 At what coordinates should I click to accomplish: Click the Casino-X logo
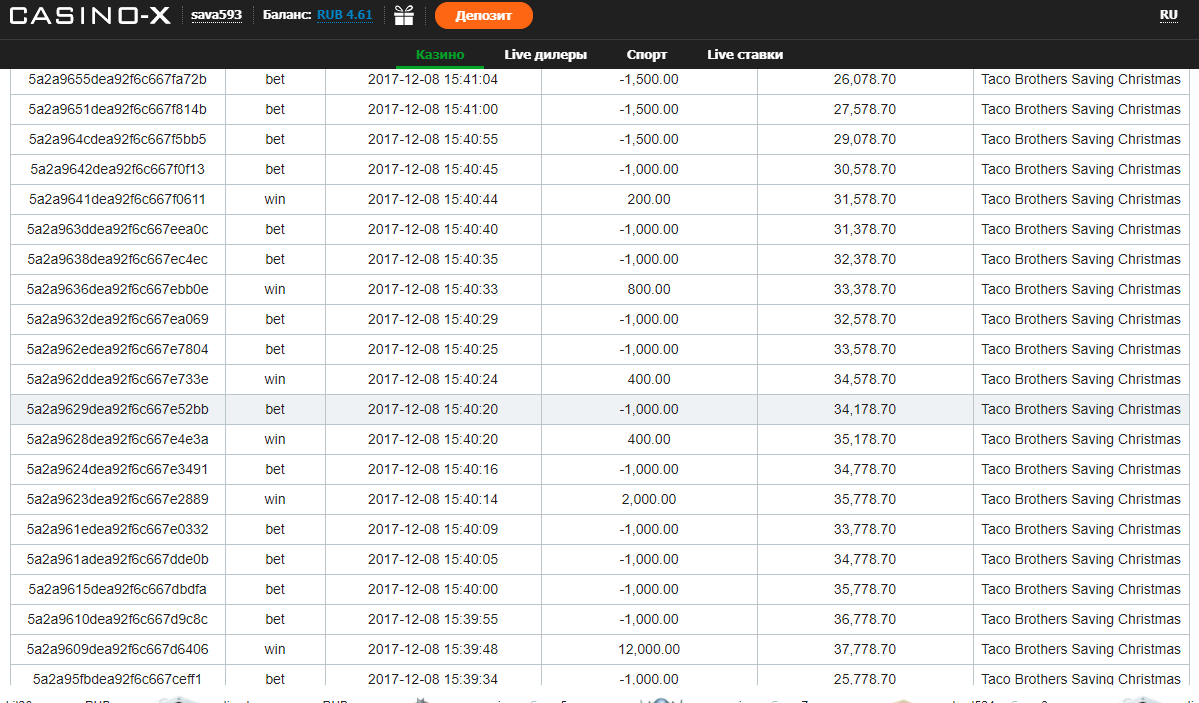90,15
